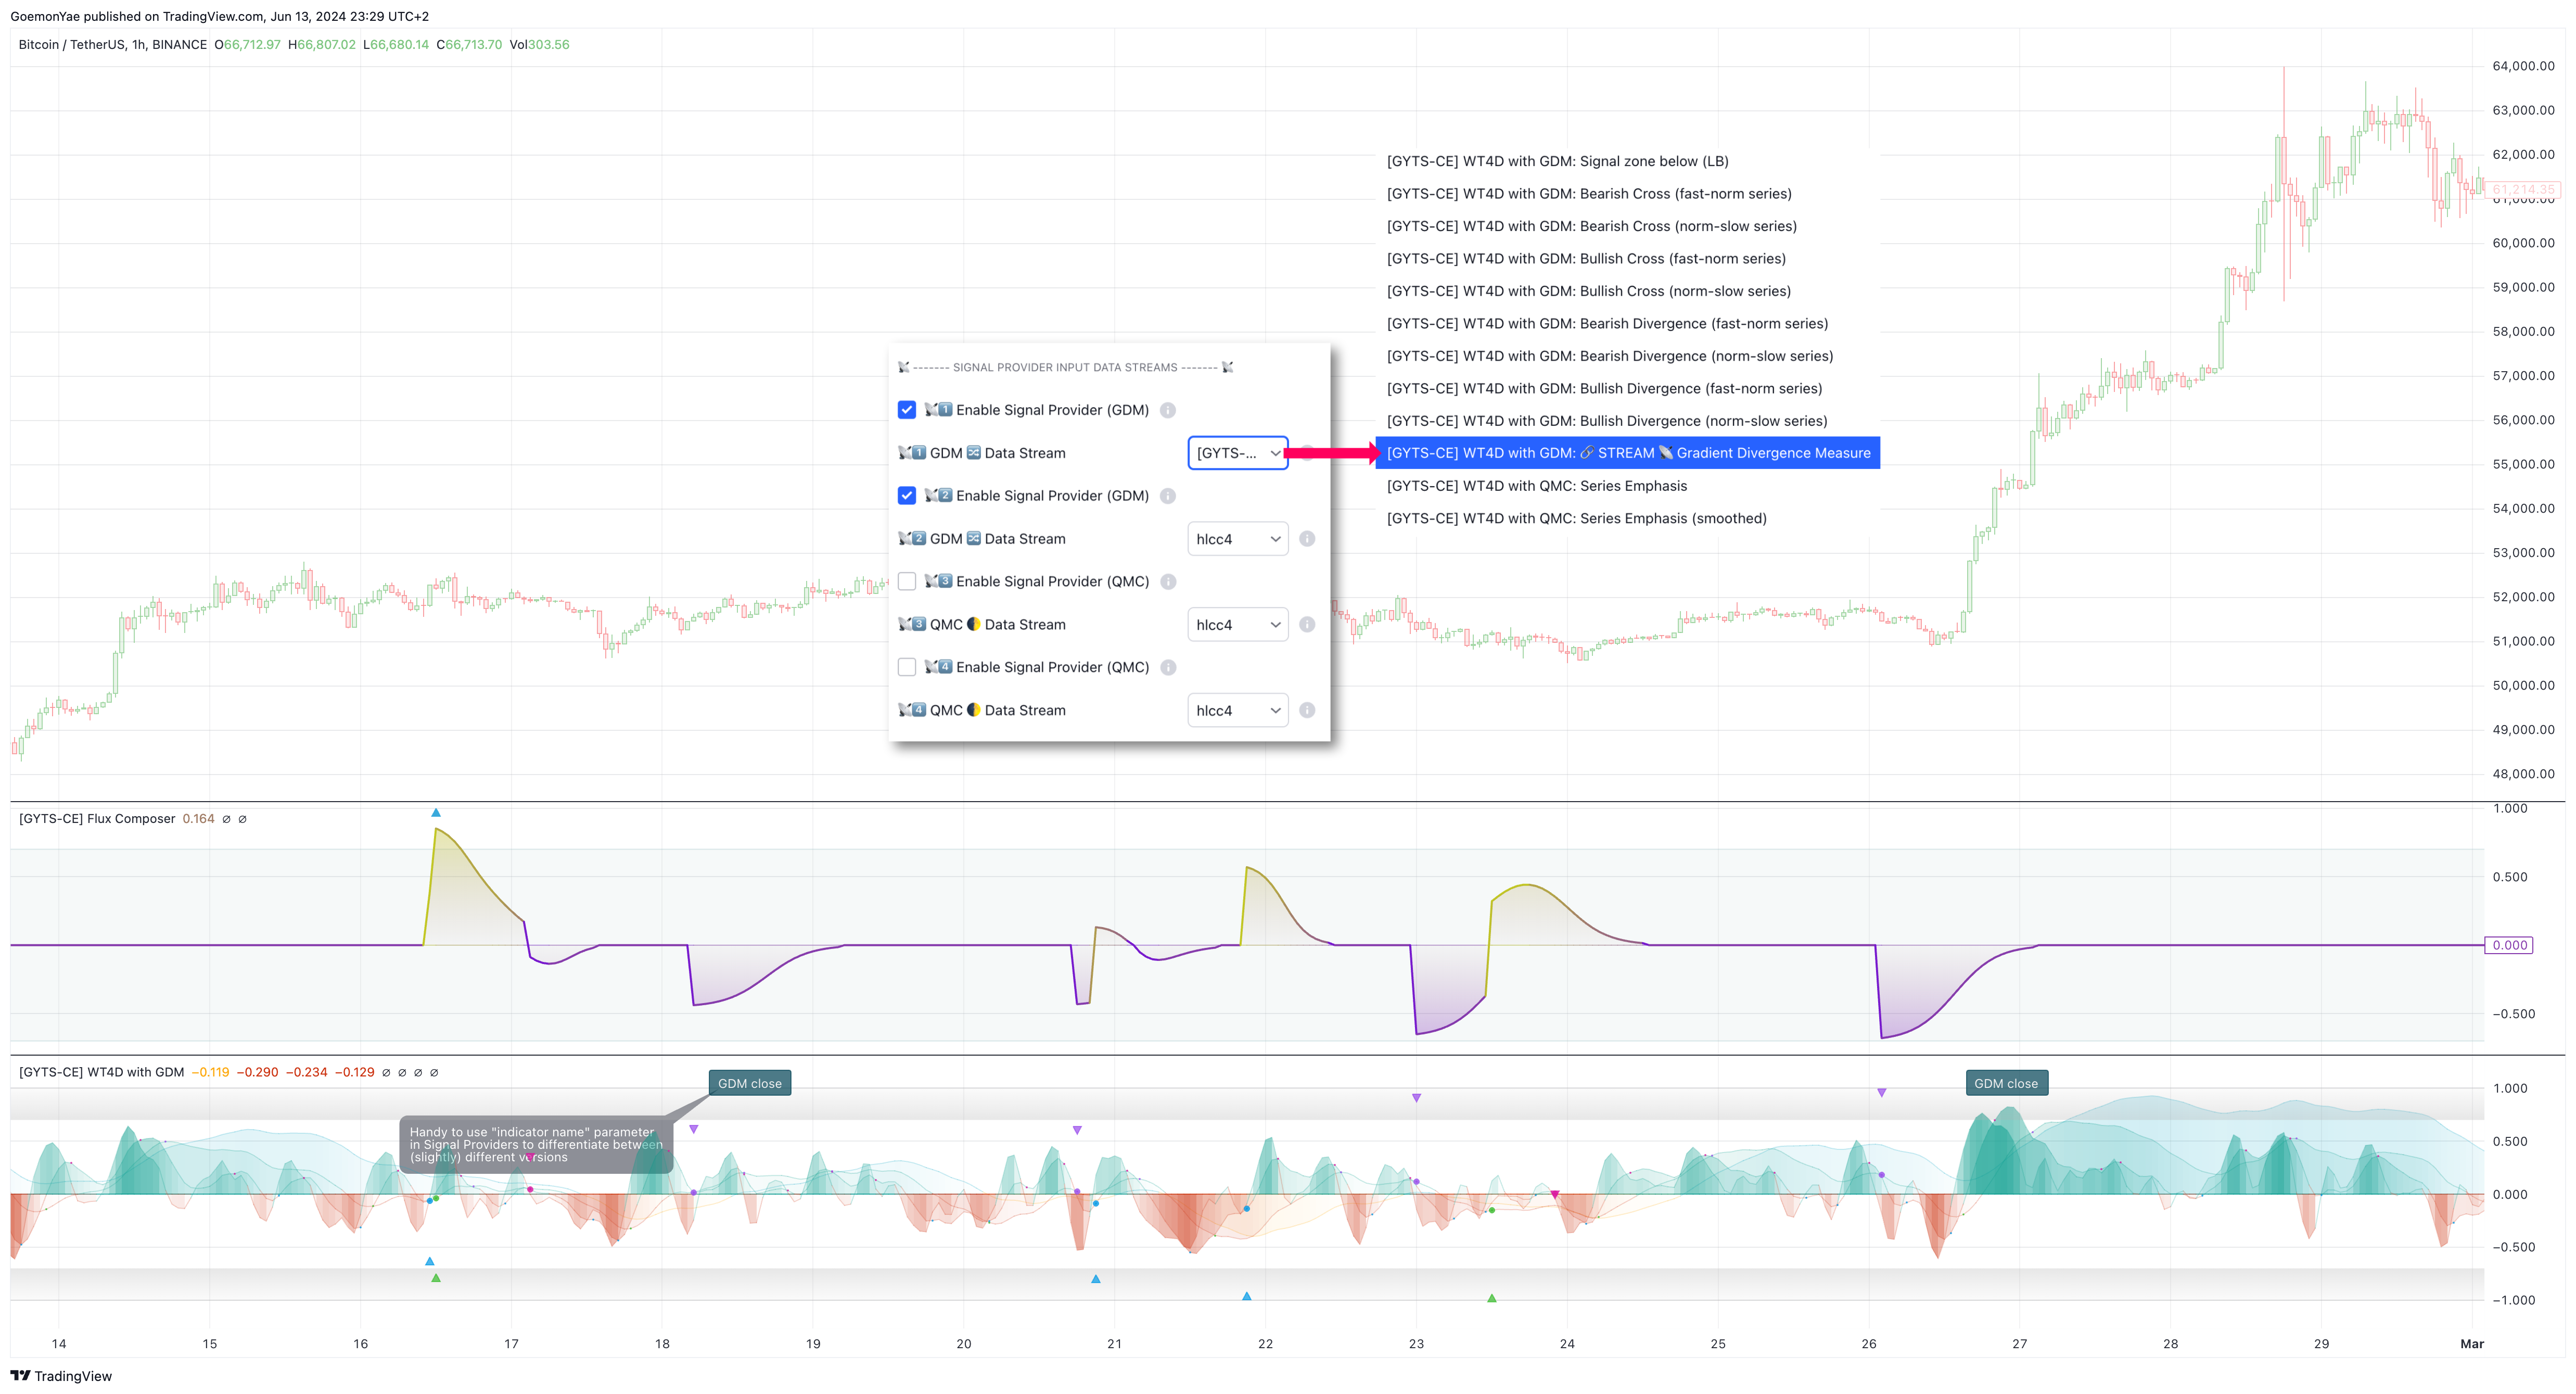Select 'STREAM Gradient Divergence Measure' highlighted option

(1628, 453)
